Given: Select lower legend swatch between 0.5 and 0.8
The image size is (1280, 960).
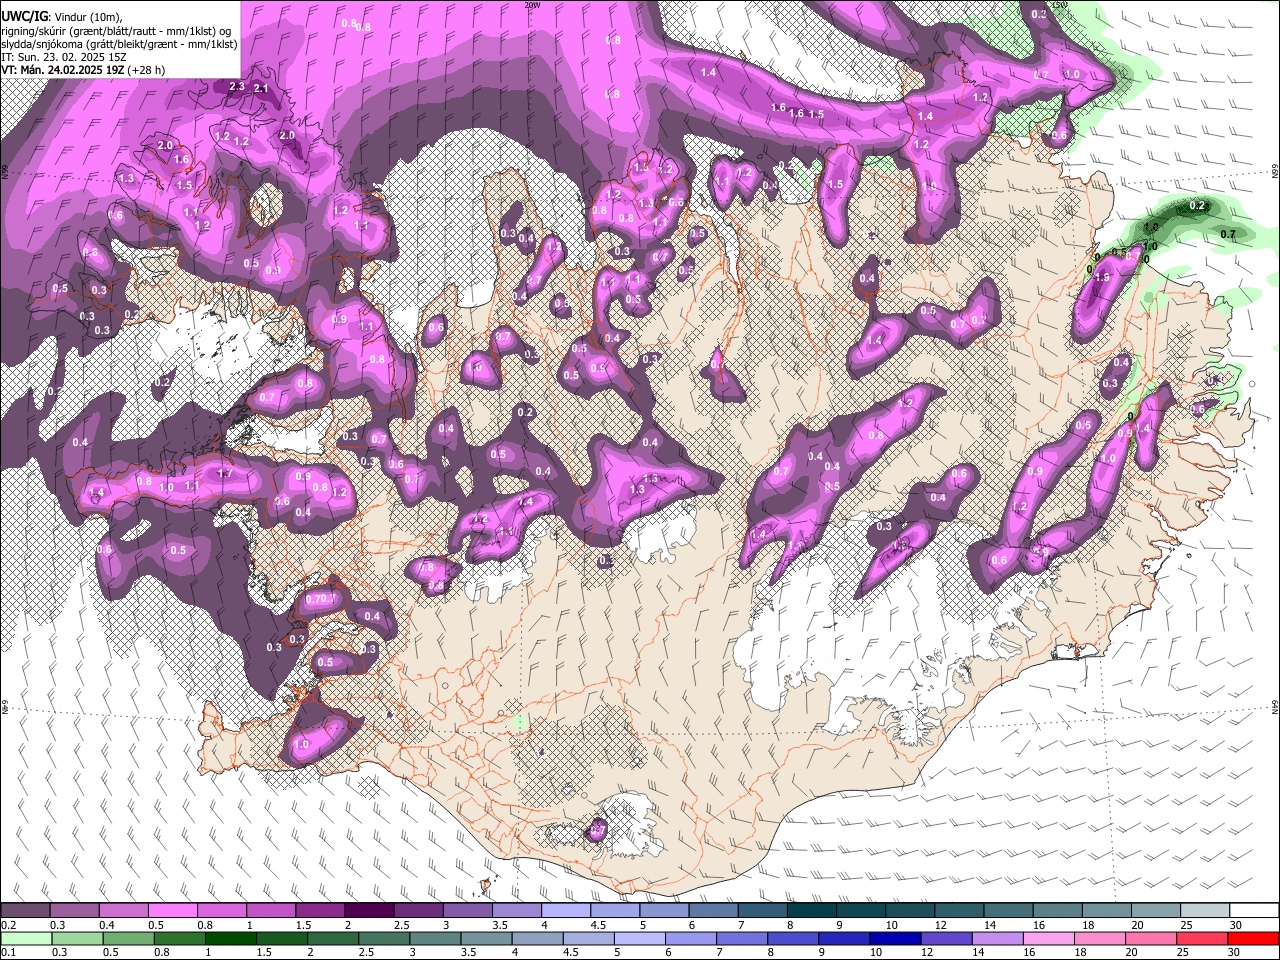Looking at the screenshot, I should 128,939.
